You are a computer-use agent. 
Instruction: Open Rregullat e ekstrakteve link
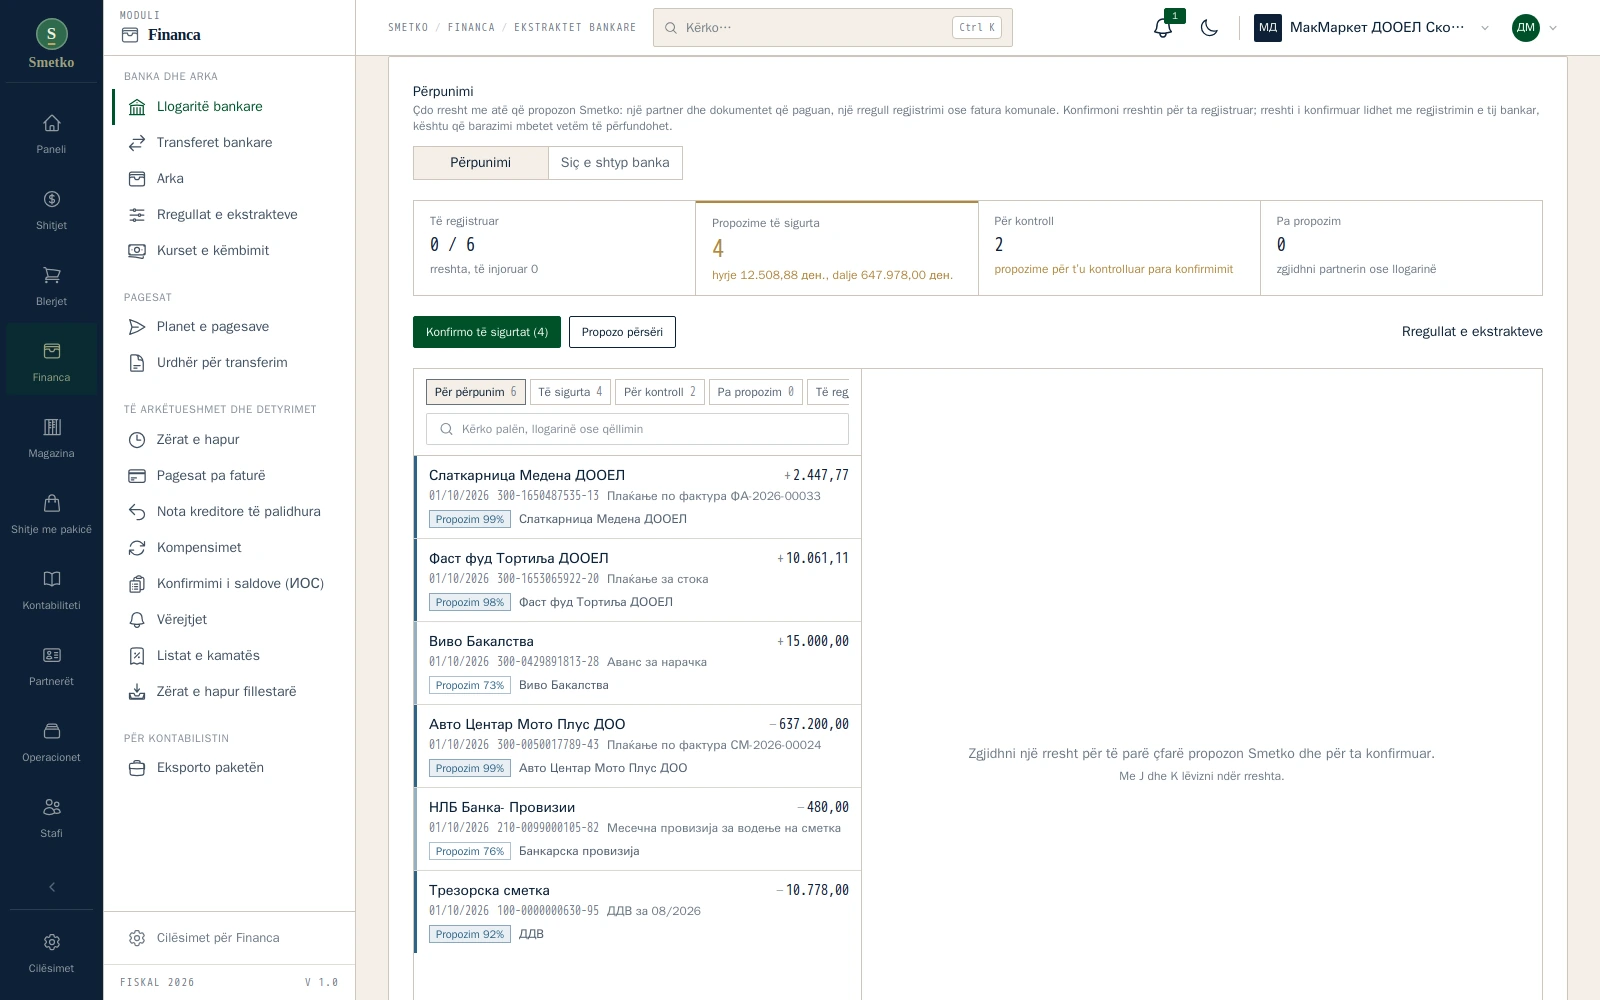pyautogui.click(x=1472, y=332)
